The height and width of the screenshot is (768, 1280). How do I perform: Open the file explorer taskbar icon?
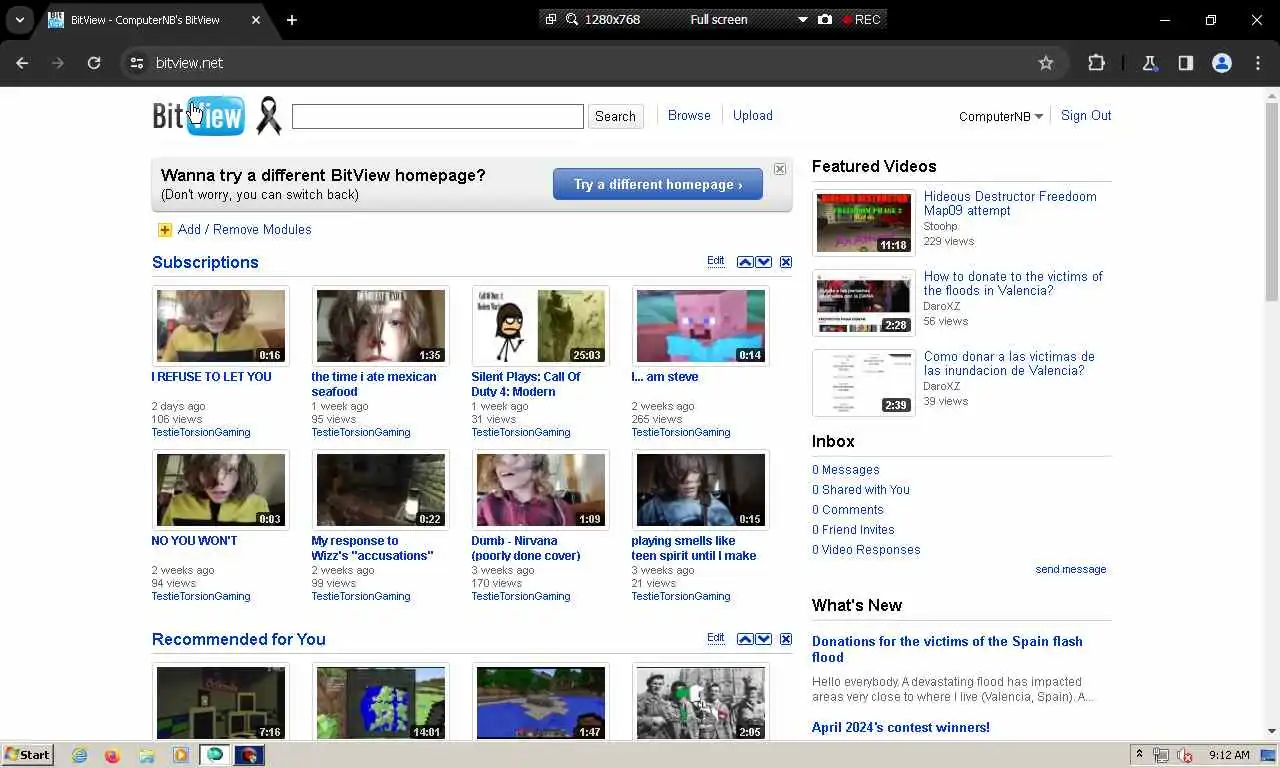tap(146, 756)
